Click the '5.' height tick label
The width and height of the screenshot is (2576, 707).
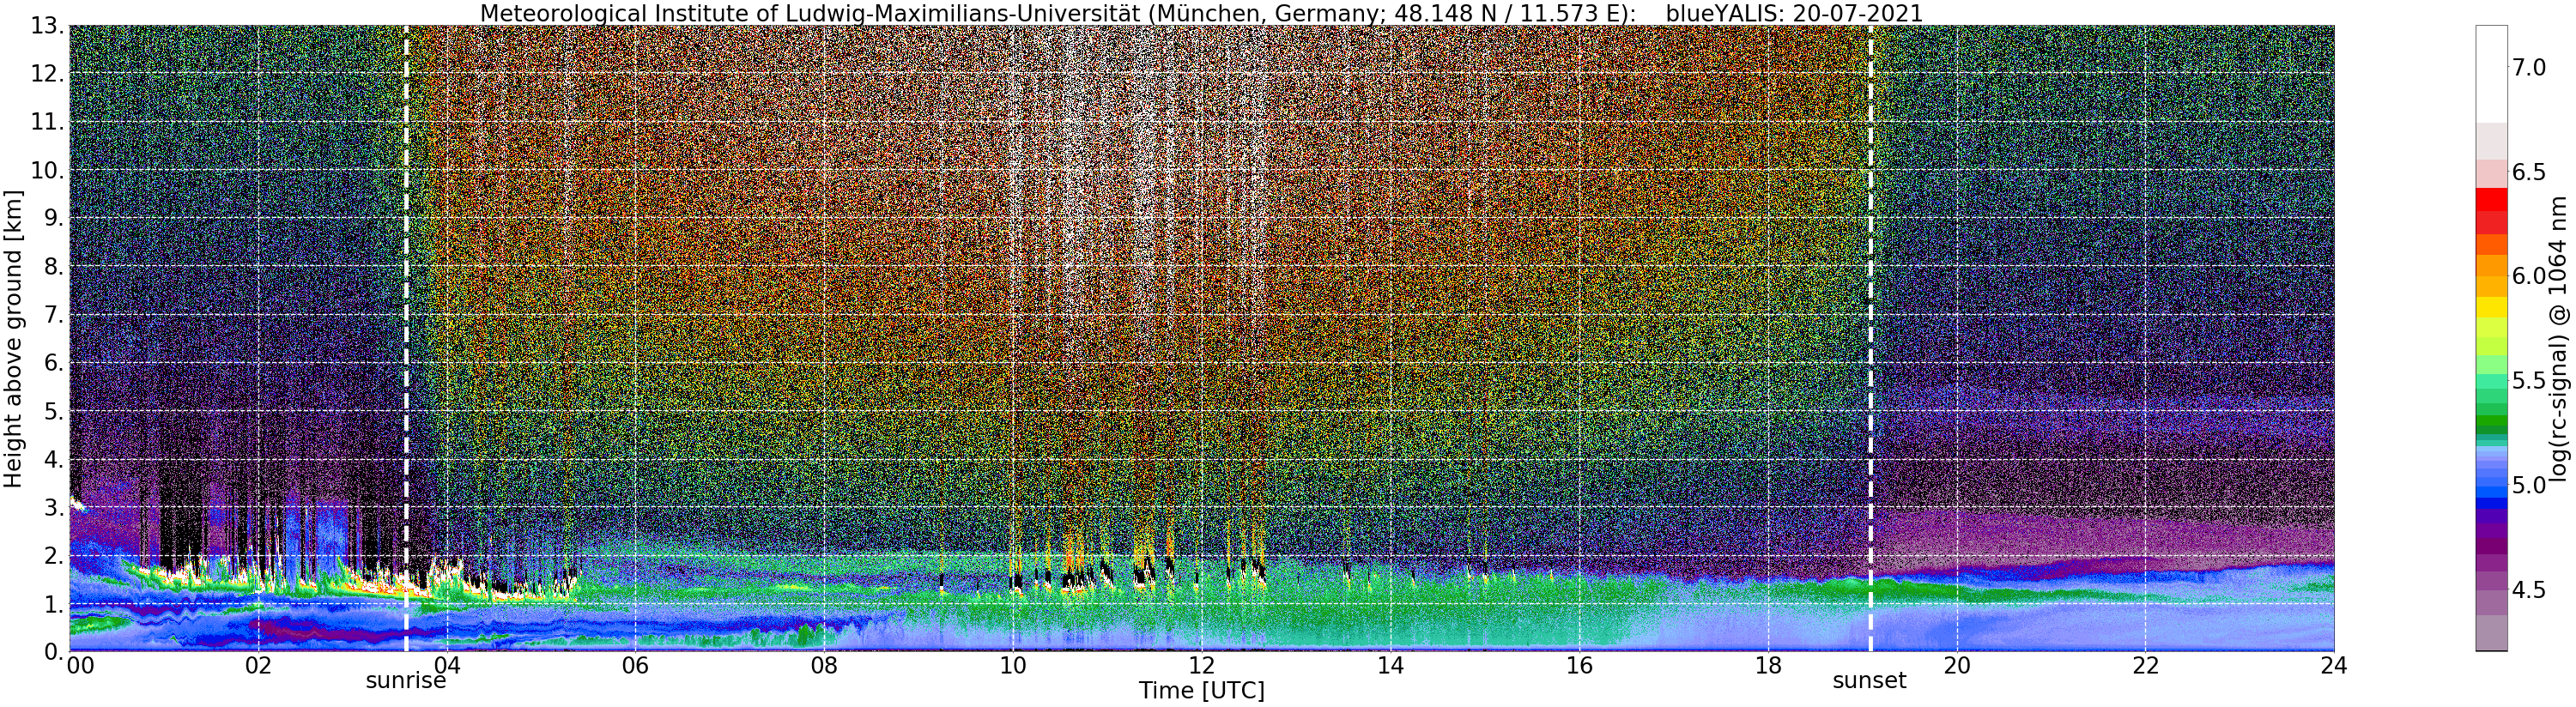tap(53, 411)
